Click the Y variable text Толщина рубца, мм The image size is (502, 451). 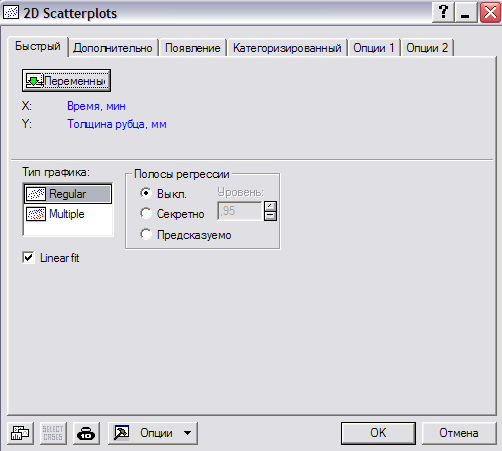pos(117,124)
